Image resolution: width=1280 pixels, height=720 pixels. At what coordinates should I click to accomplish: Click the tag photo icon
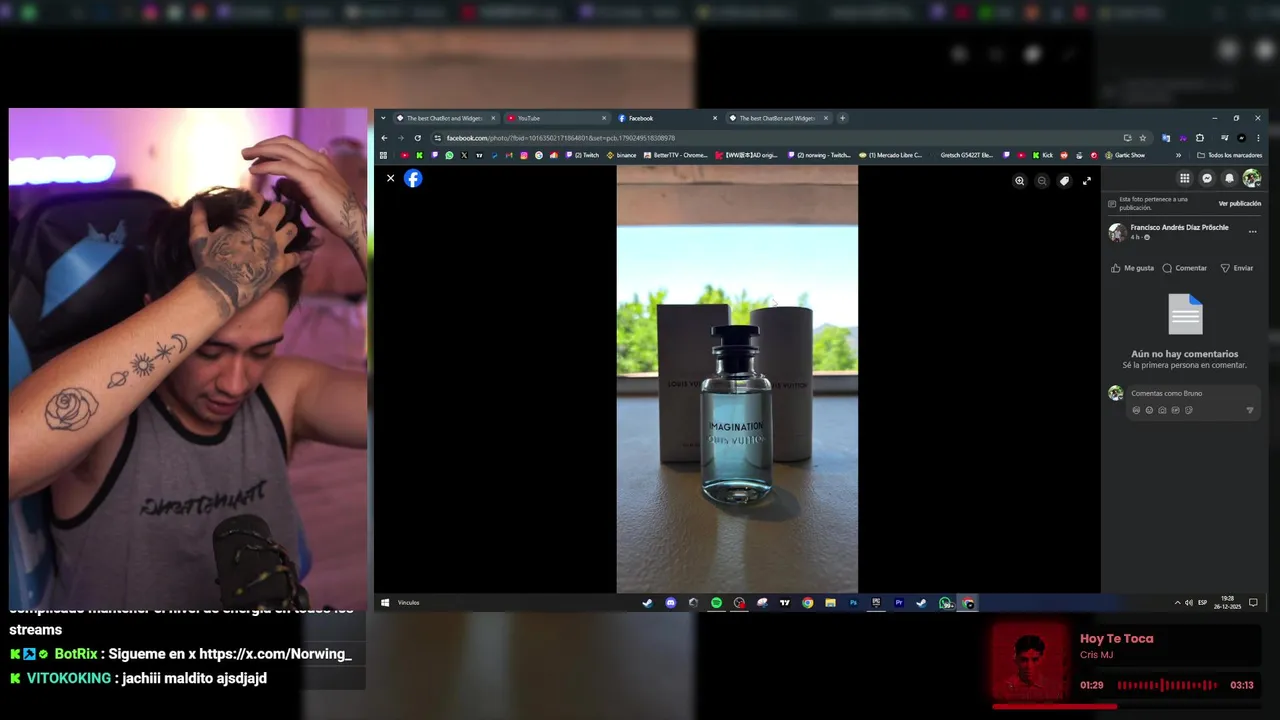(1064, 181)
